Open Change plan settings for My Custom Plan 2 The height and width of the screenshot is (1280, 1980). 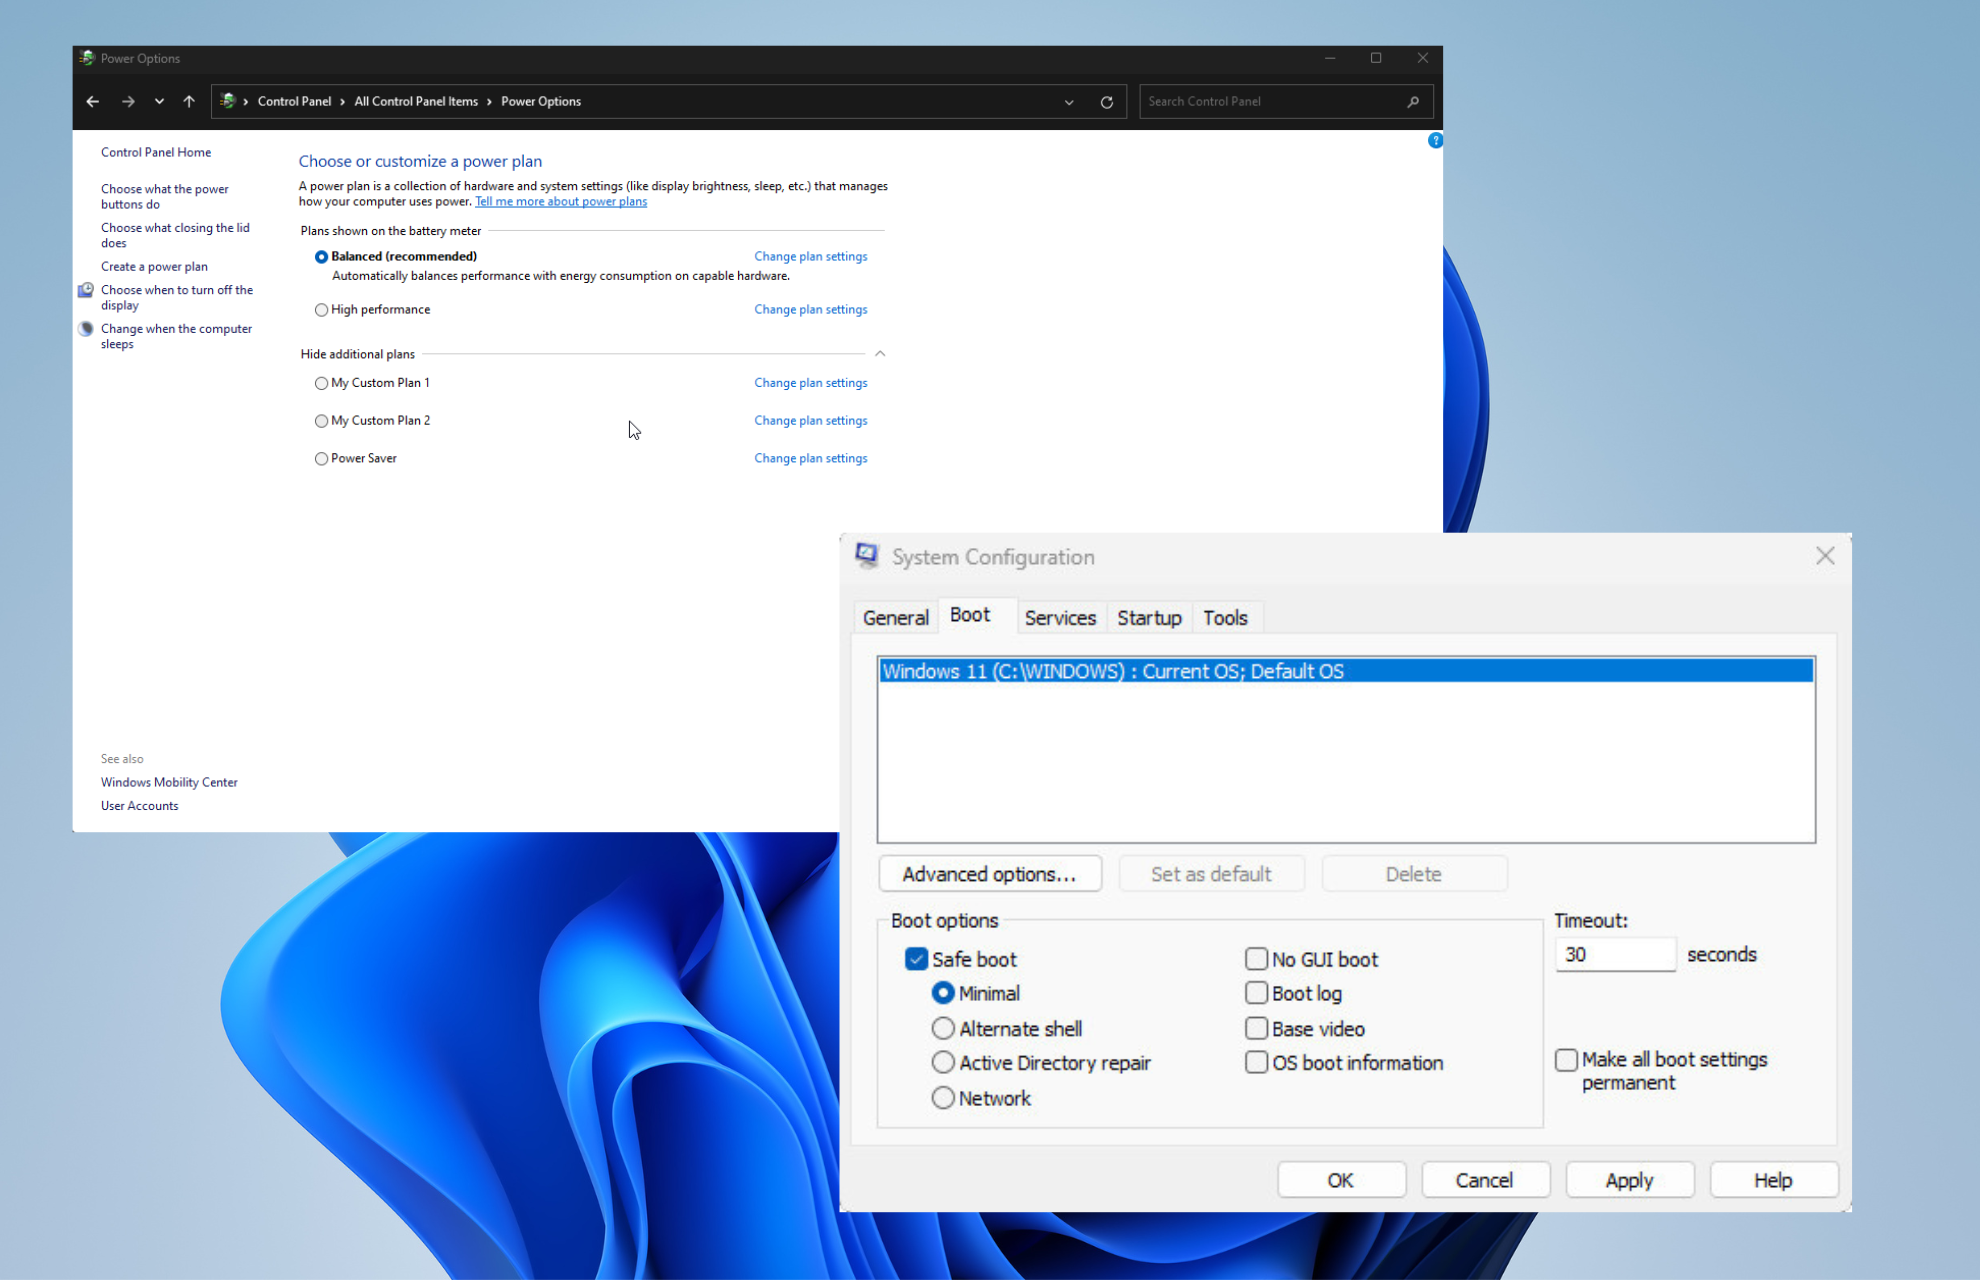(x=810, y=420)
